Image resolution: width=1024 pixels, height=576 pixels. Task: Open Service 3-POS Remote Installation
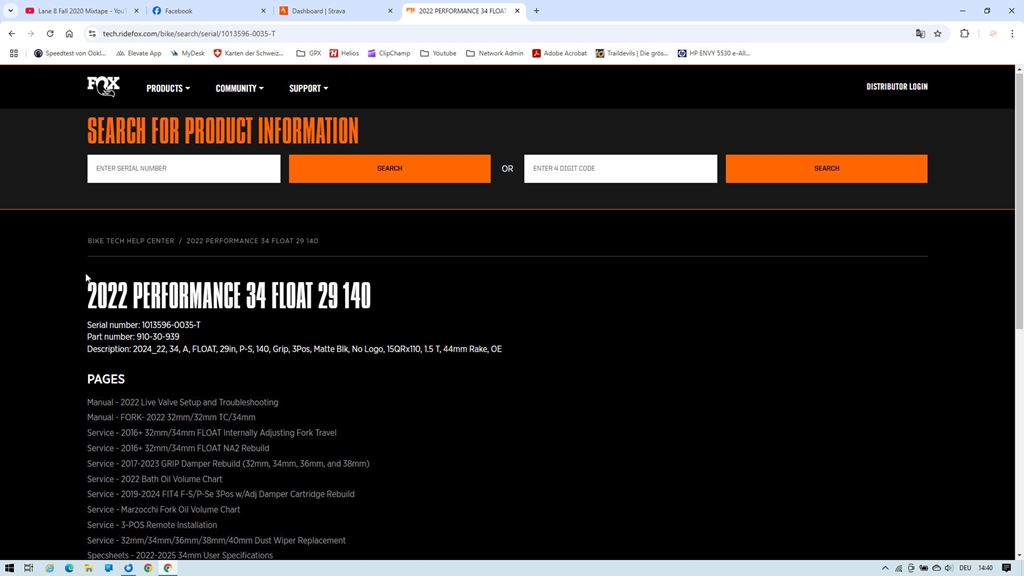pyautogui.click(x=152, y=525)
